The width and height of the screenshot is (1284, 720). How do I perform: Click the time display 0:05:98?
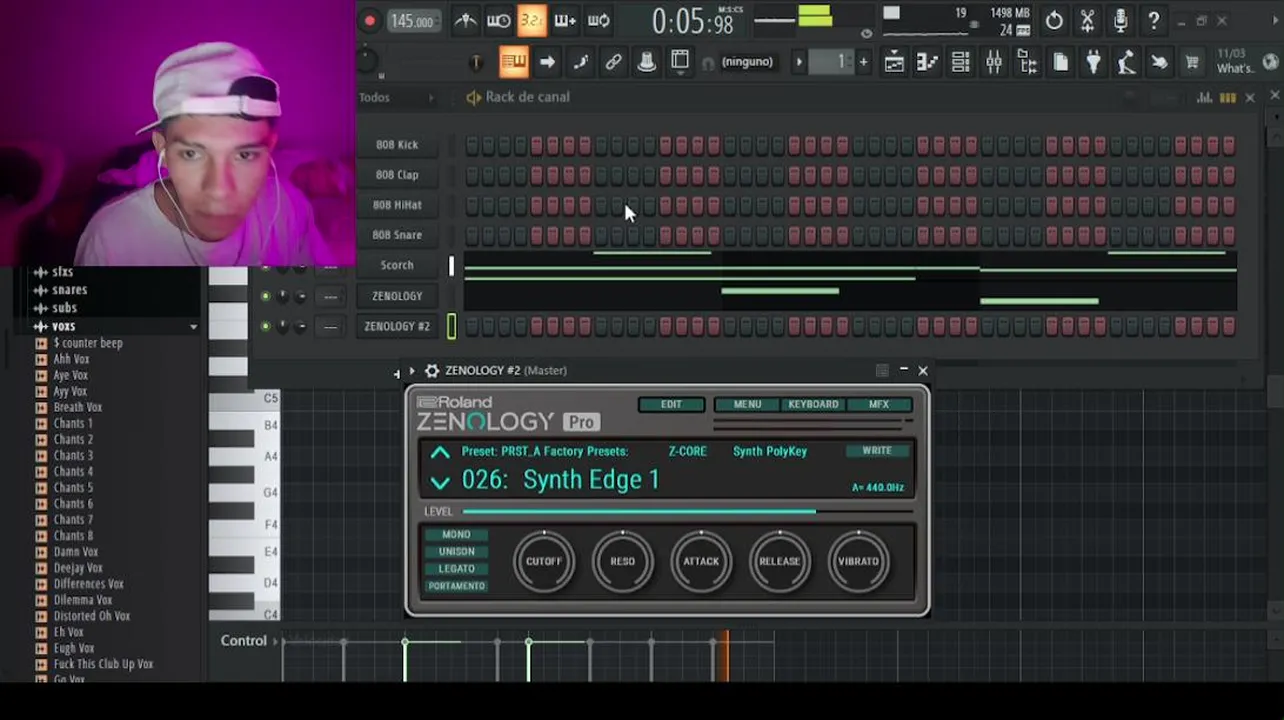coord(692,22)
